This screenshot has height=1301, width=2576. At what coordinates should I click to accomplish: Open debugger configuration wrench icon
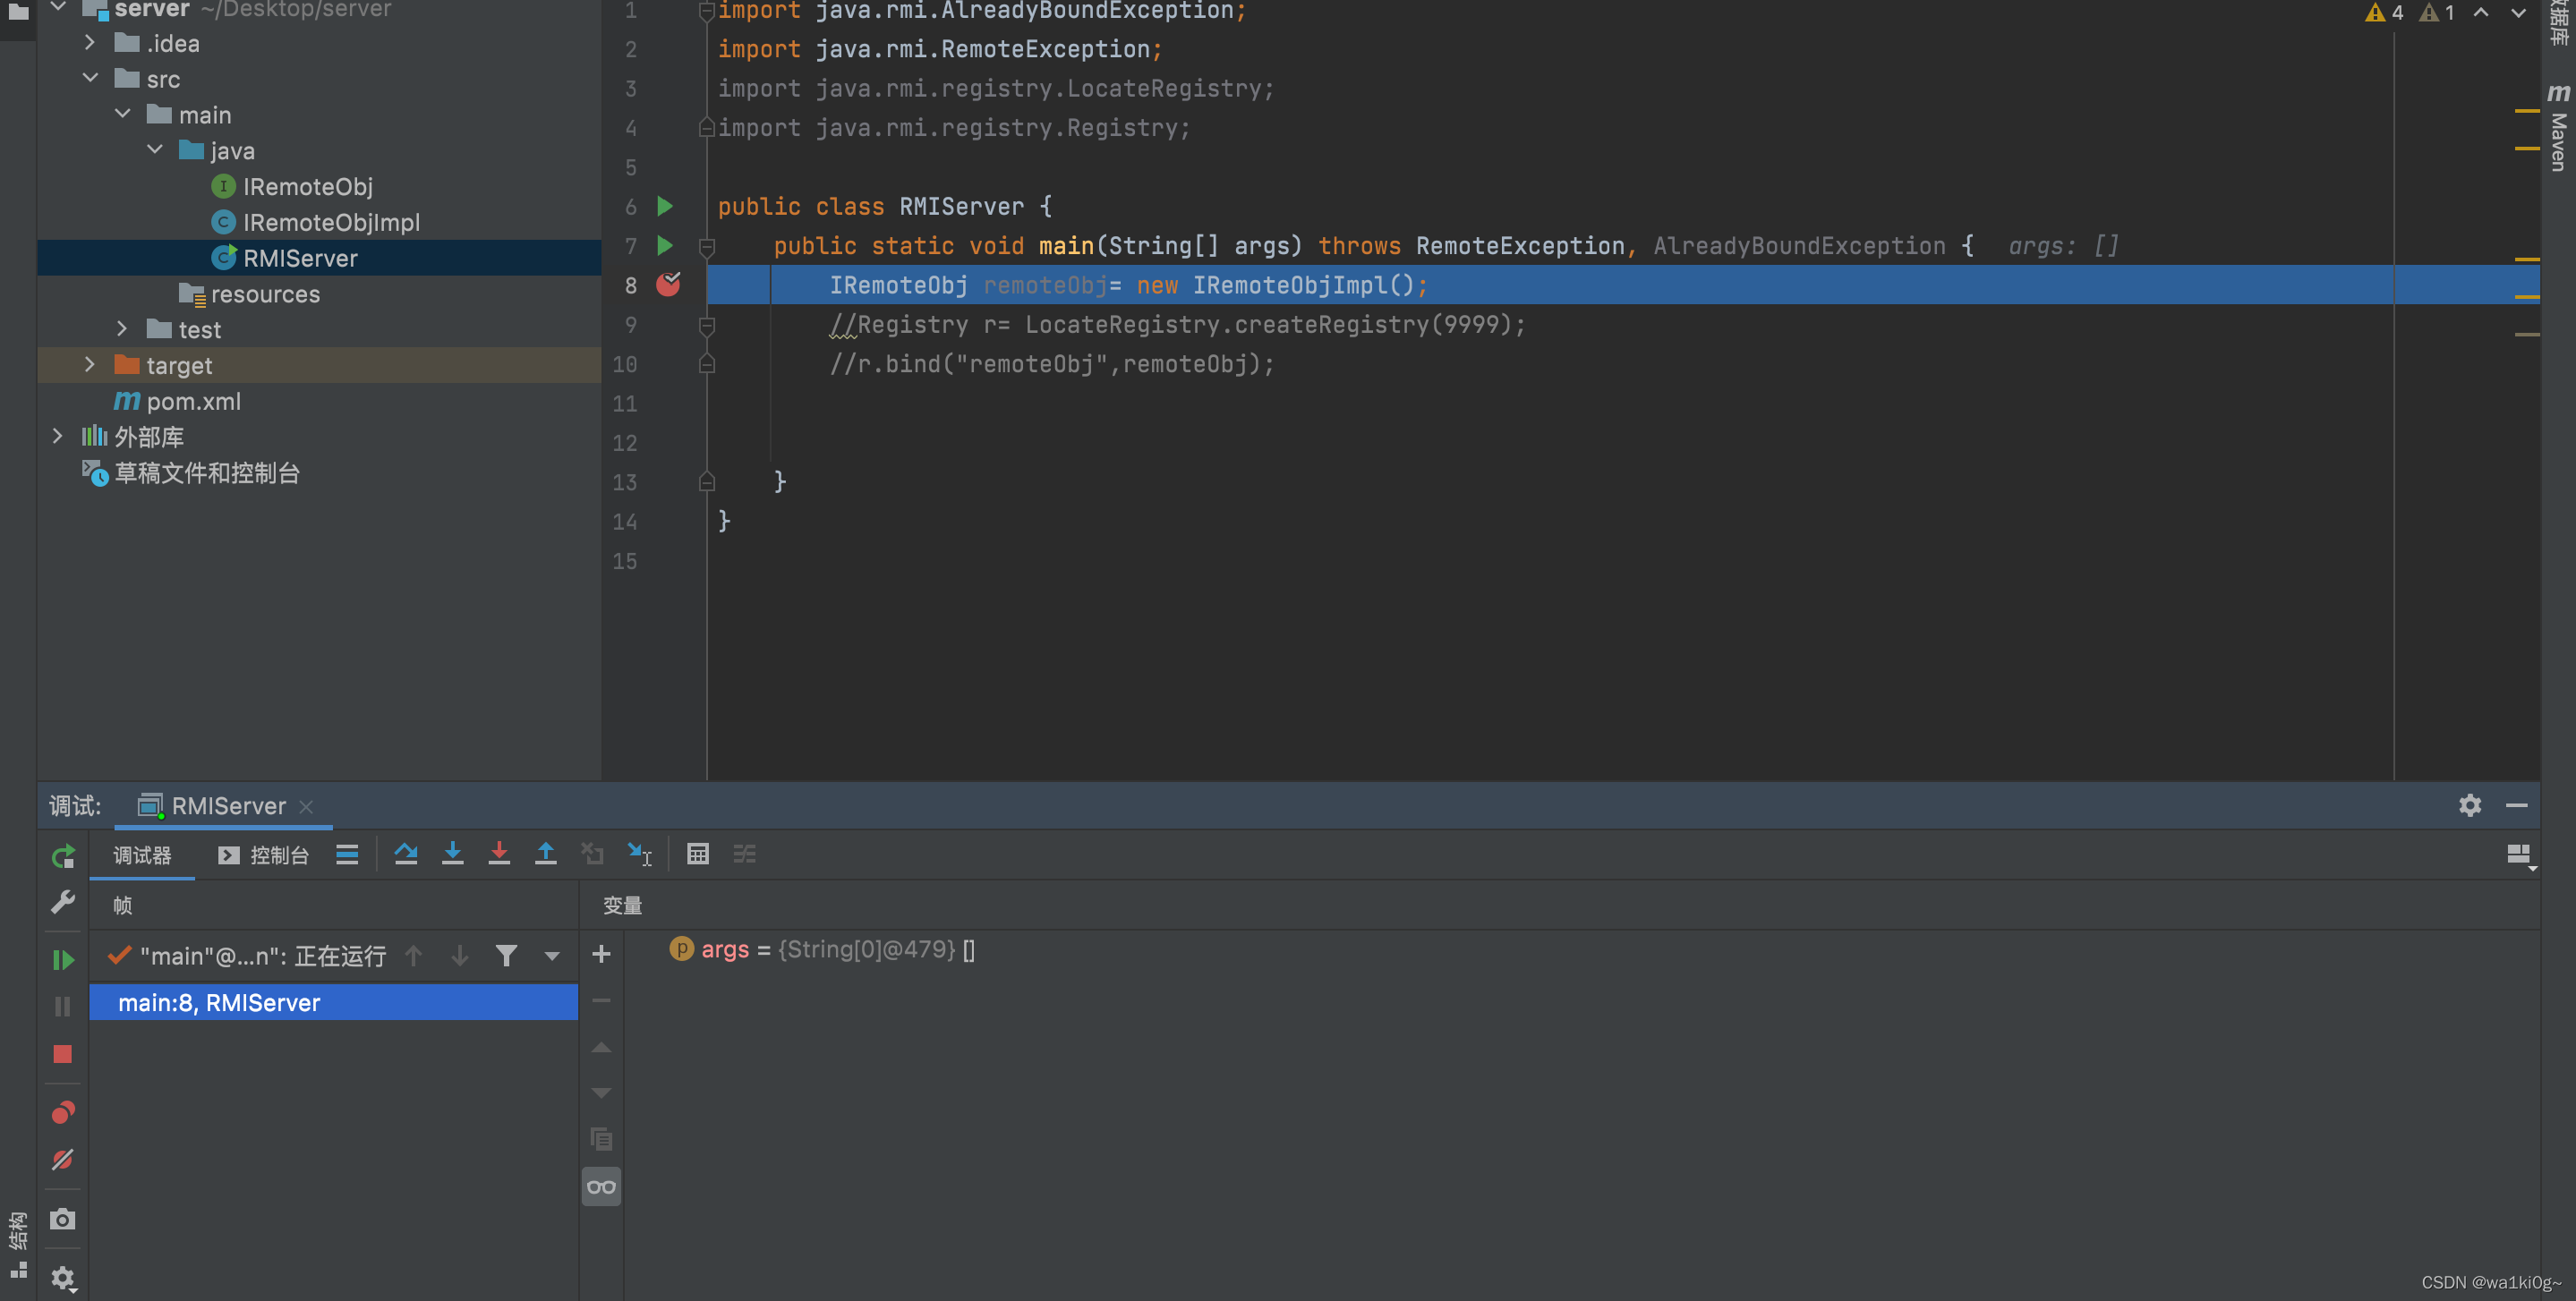coord(63,902)
